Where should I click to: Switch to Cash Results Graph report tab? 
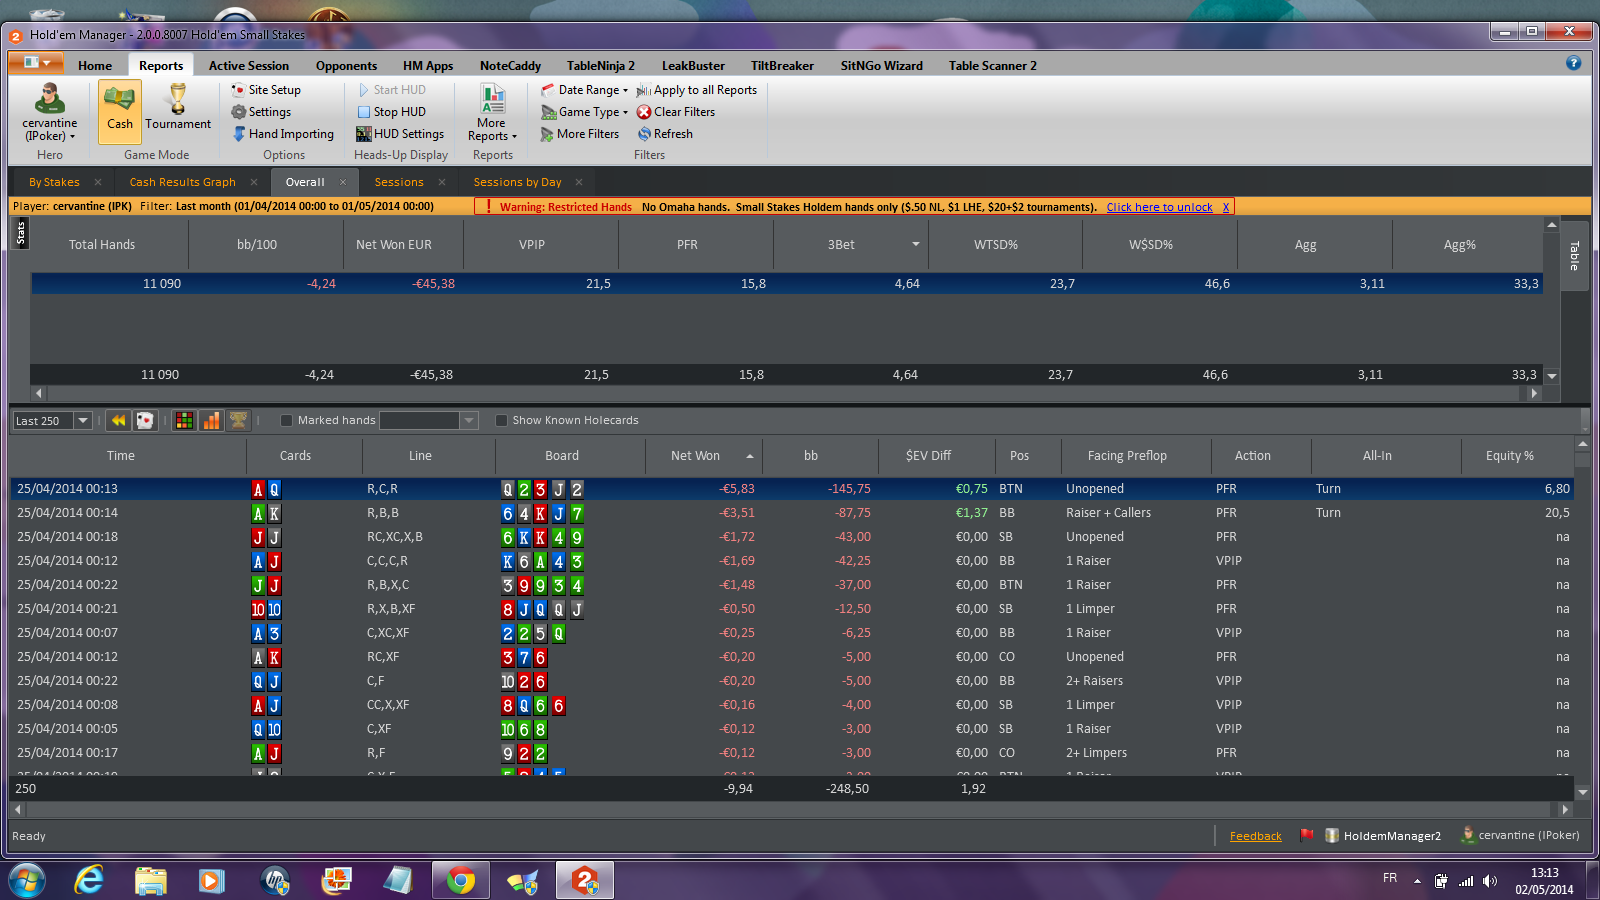183,182
